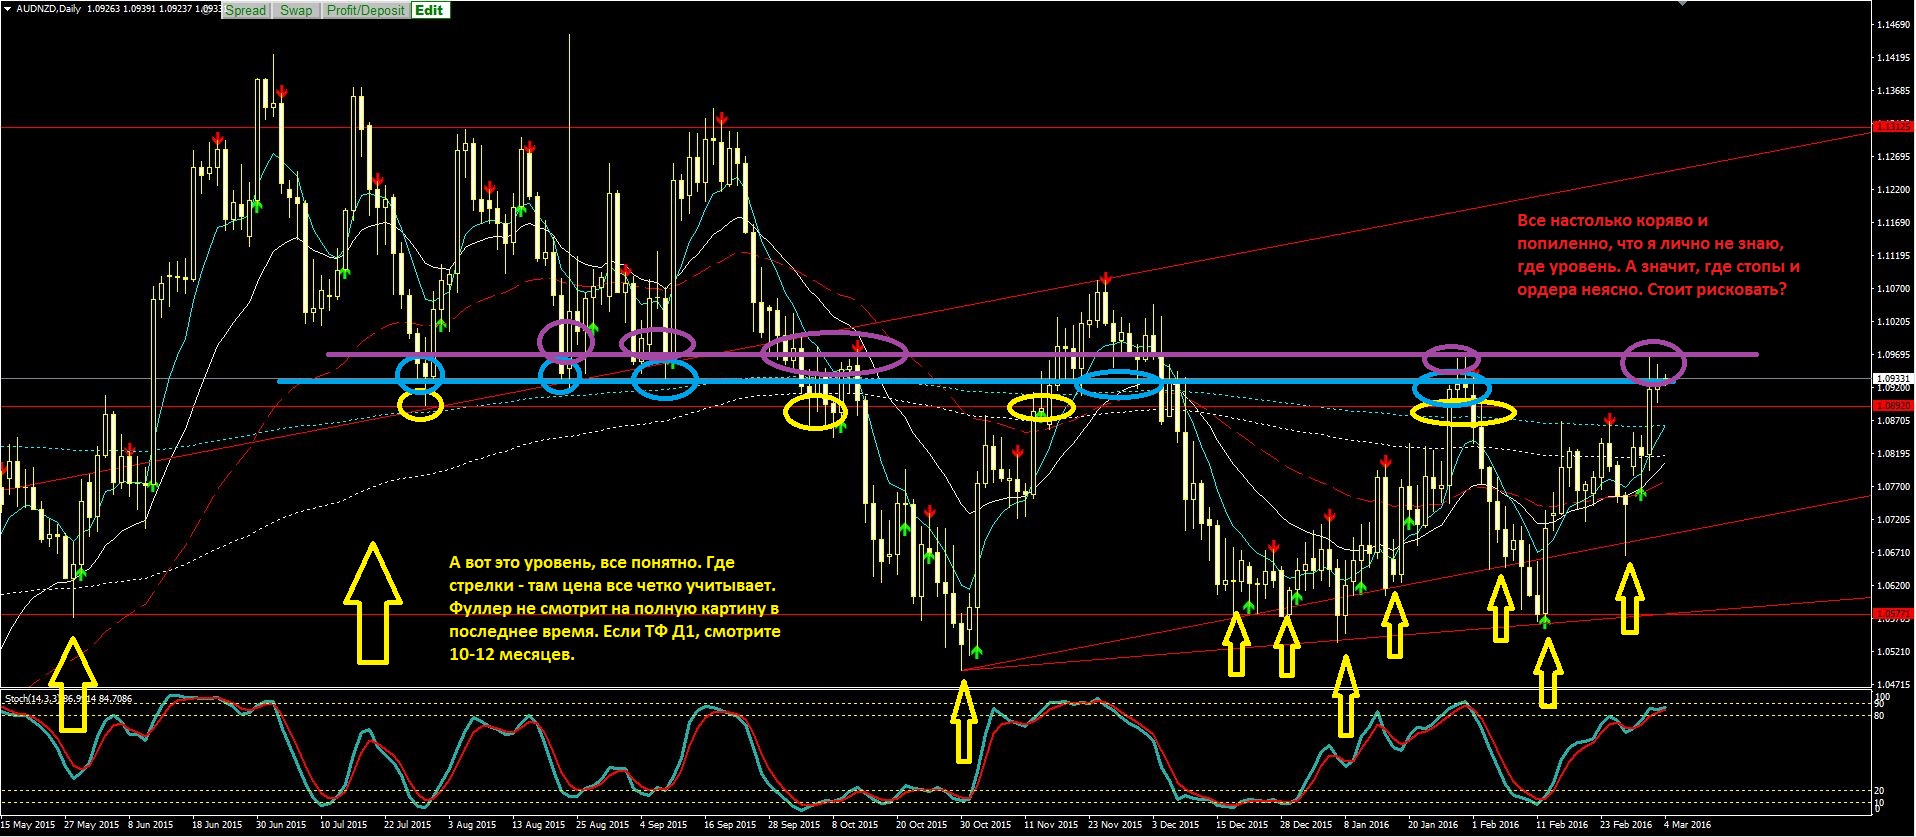This screenshot has height=837, width=1916.
Task: Click the Swap button
Action: tap(295, 10)
